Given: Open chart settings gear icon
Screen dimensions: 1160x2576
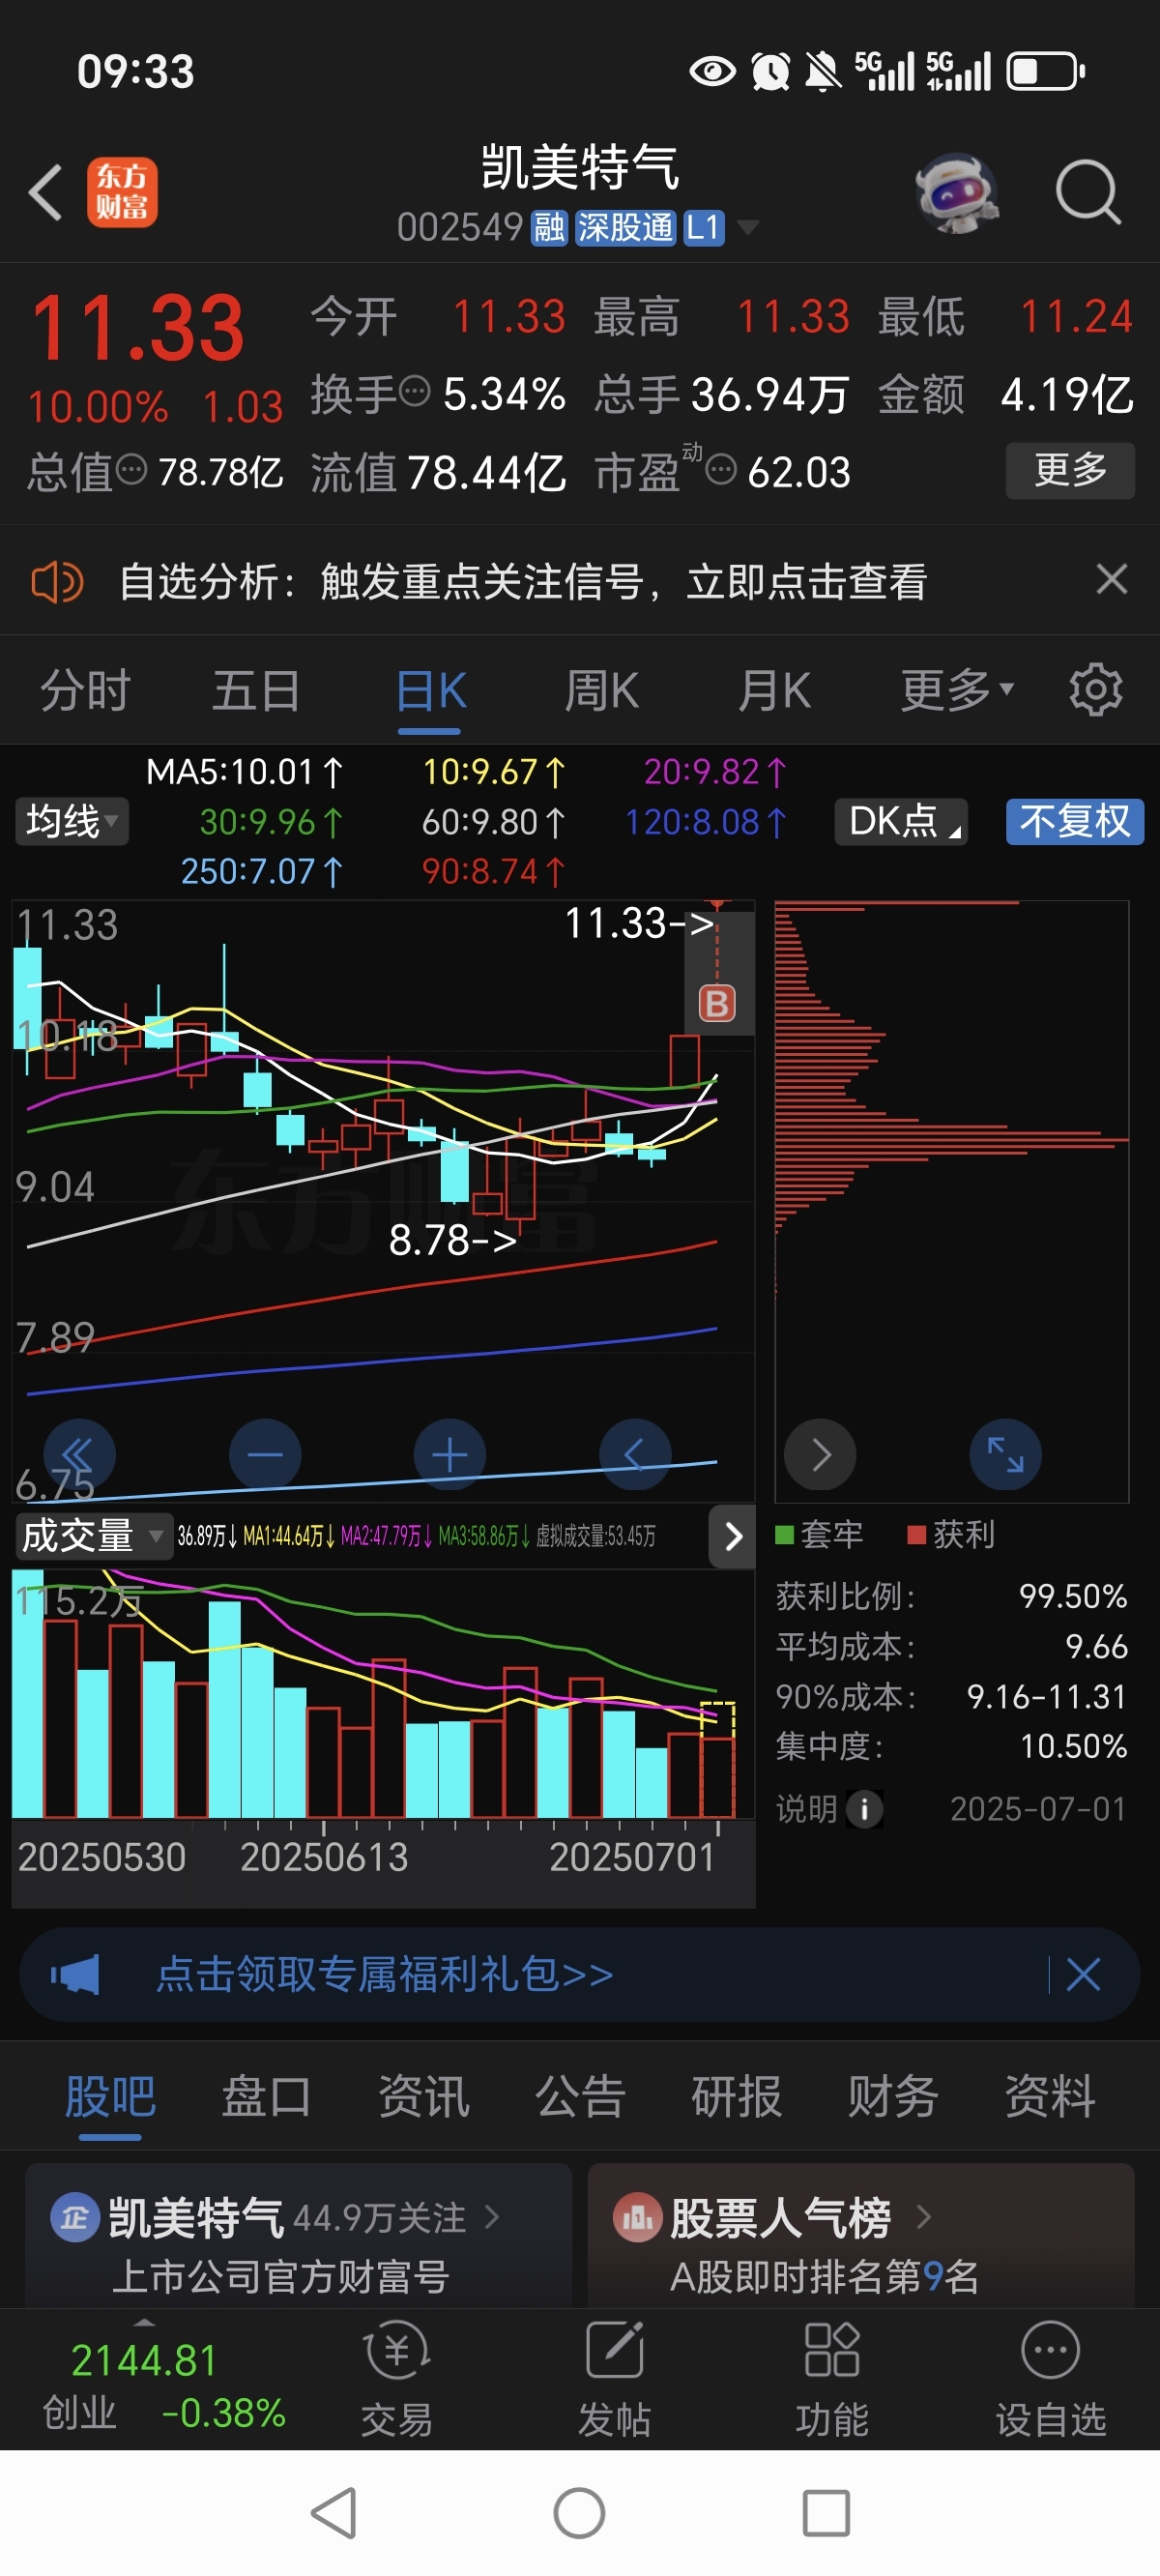Looking at the screenshot, I should (1096, 689).
